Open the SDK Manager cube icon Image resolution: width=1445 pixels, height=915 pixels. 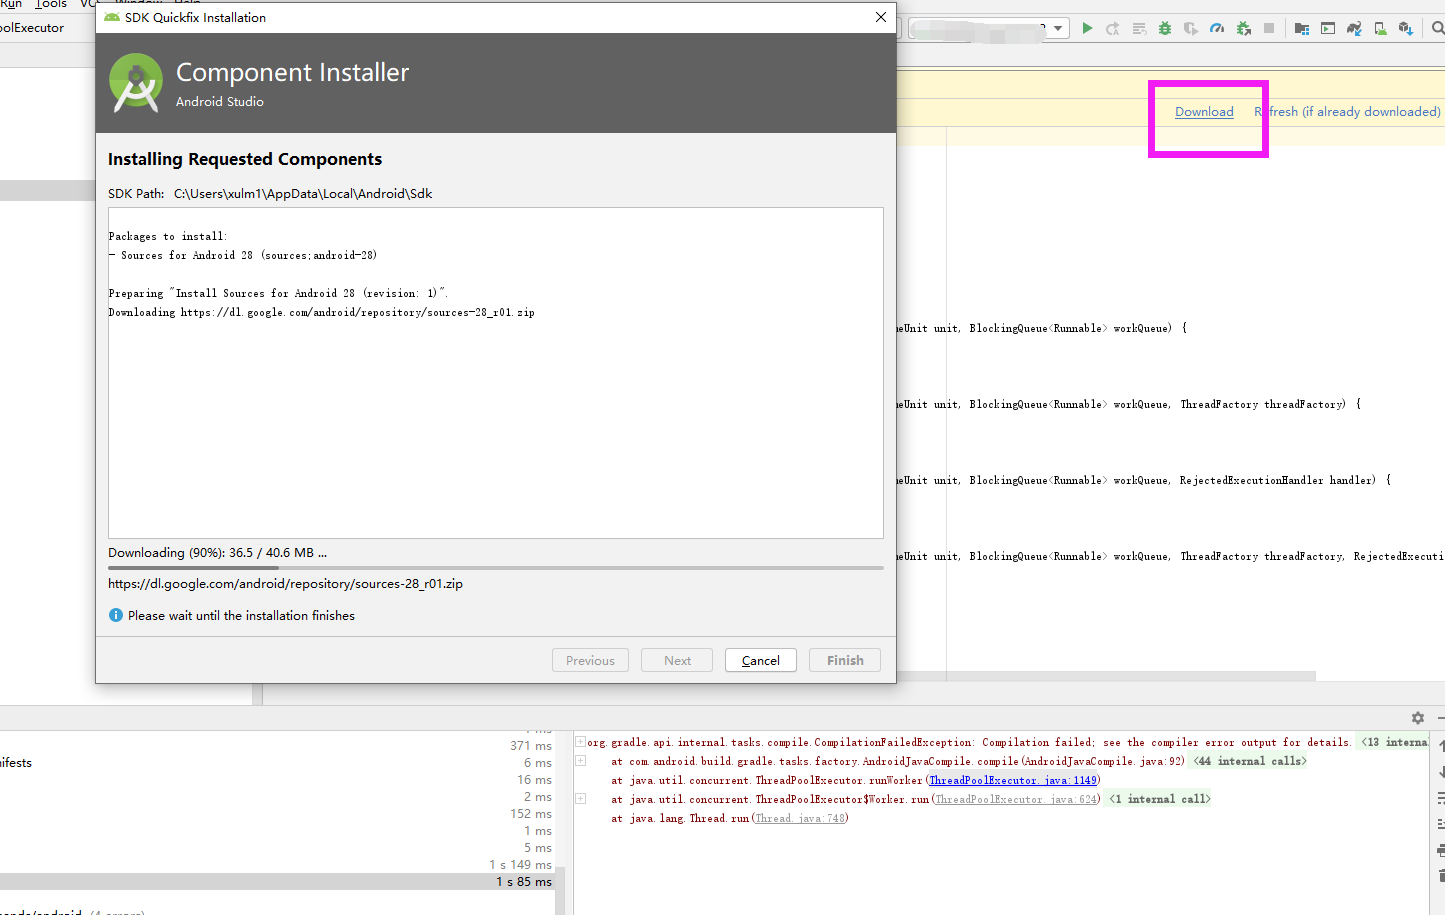point(1406,28)
